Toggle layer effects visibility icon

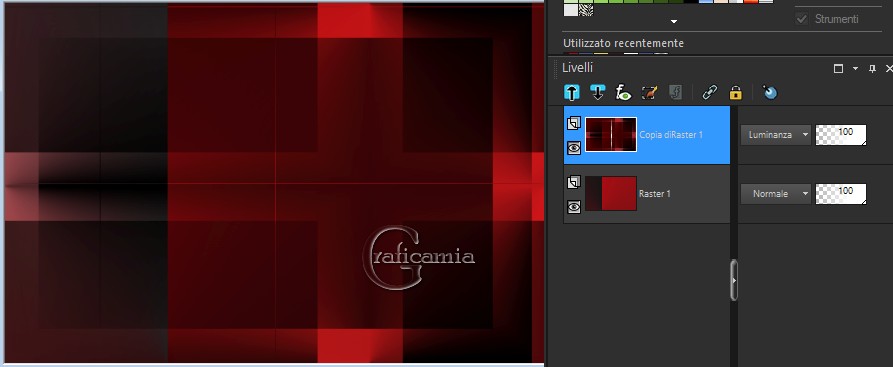(x=623, y=92)
